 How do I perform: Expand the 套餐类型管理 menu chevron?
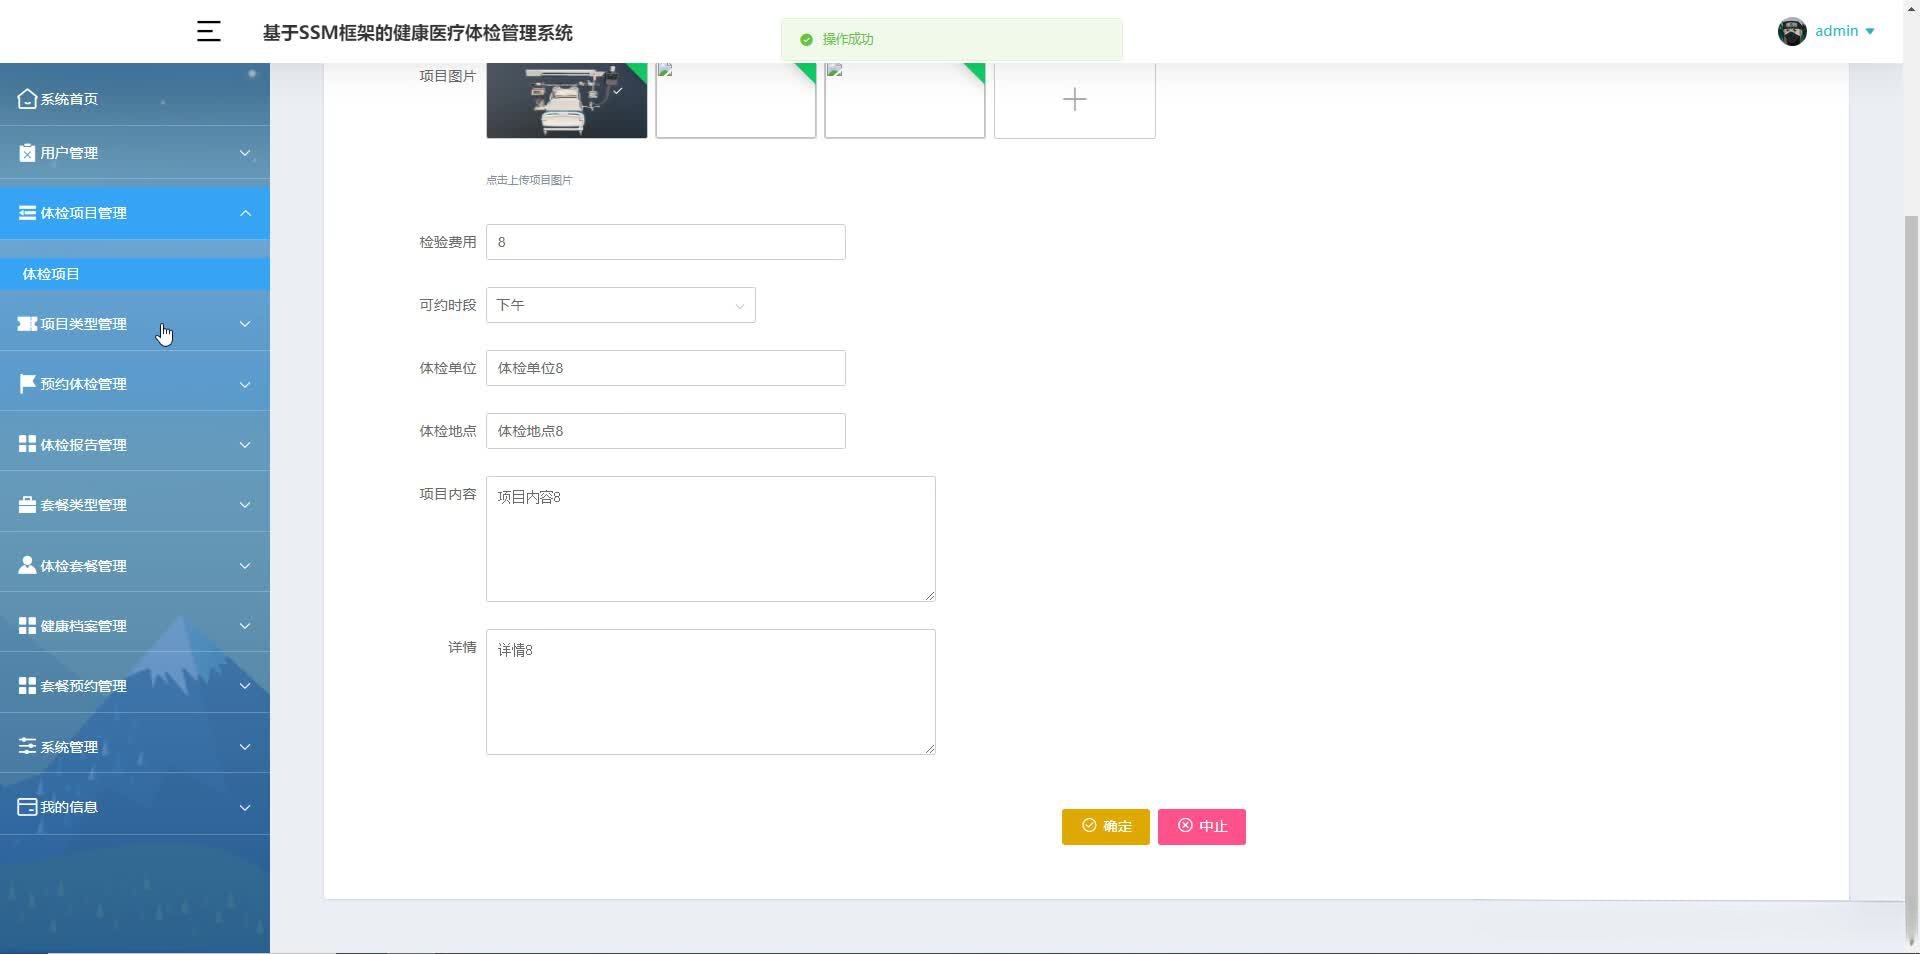245,505
